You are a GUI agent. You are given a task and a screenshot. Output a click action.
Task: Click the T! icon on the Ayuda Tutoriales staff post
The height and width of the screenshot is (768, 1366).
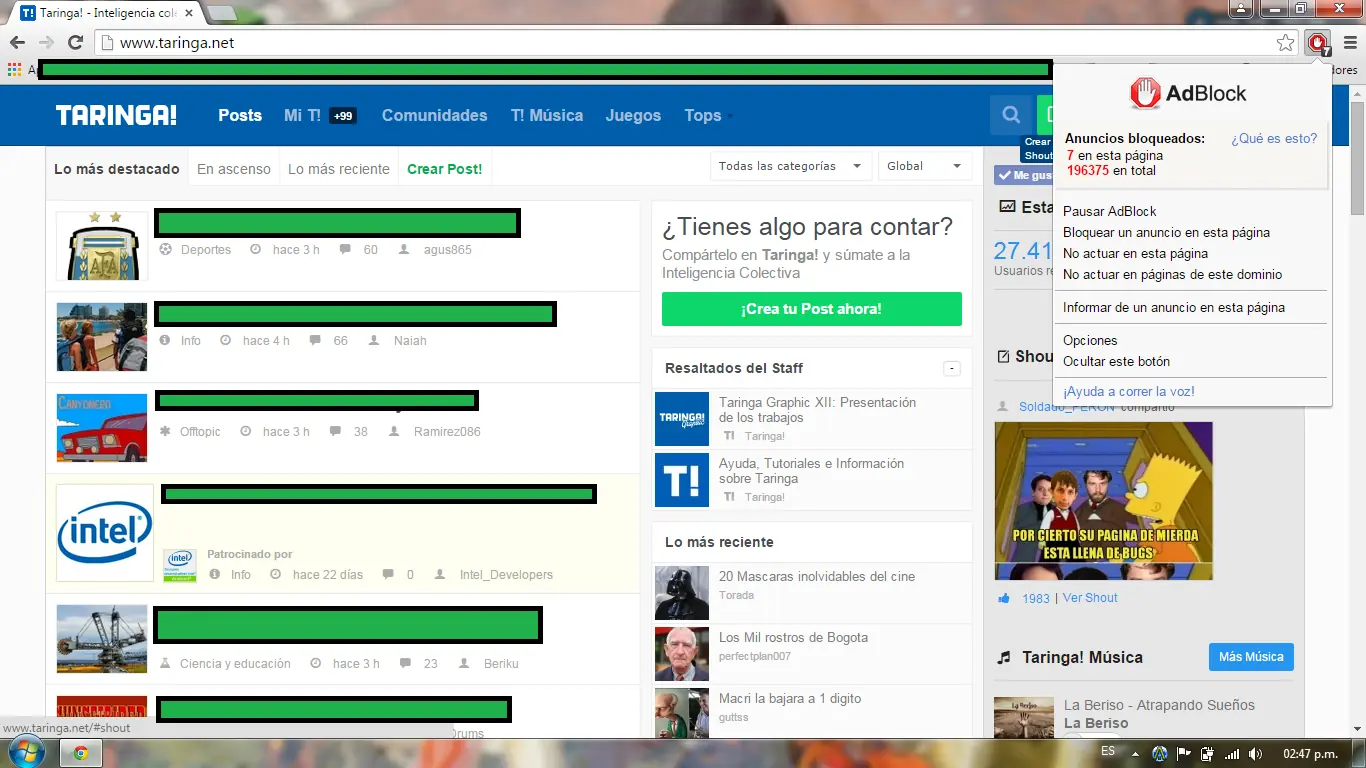point(683,479)
